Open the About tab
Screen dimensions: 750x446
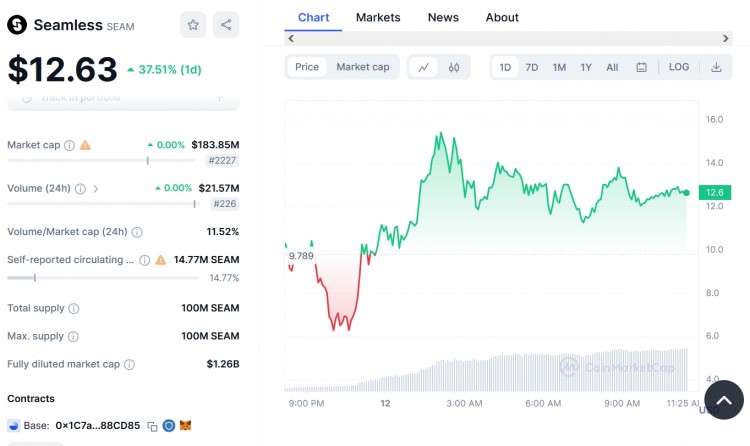point(502,18)
